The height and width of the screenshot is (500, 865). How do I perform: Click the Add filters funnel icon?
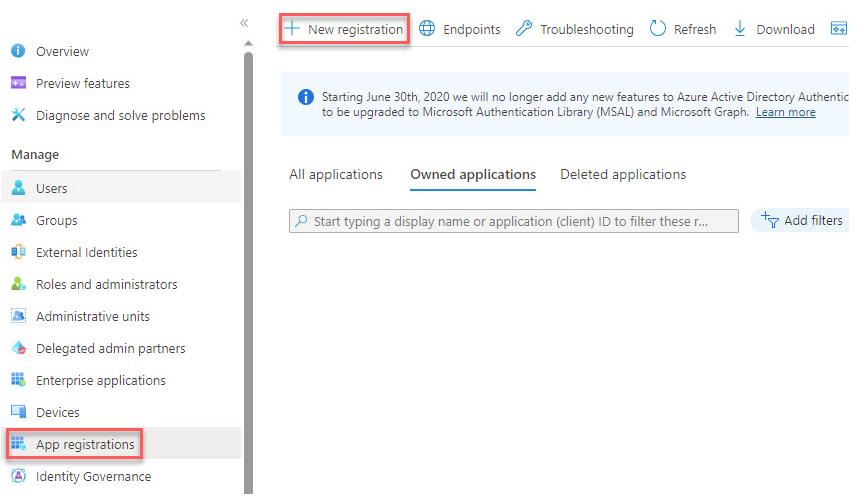click(770, 220)
